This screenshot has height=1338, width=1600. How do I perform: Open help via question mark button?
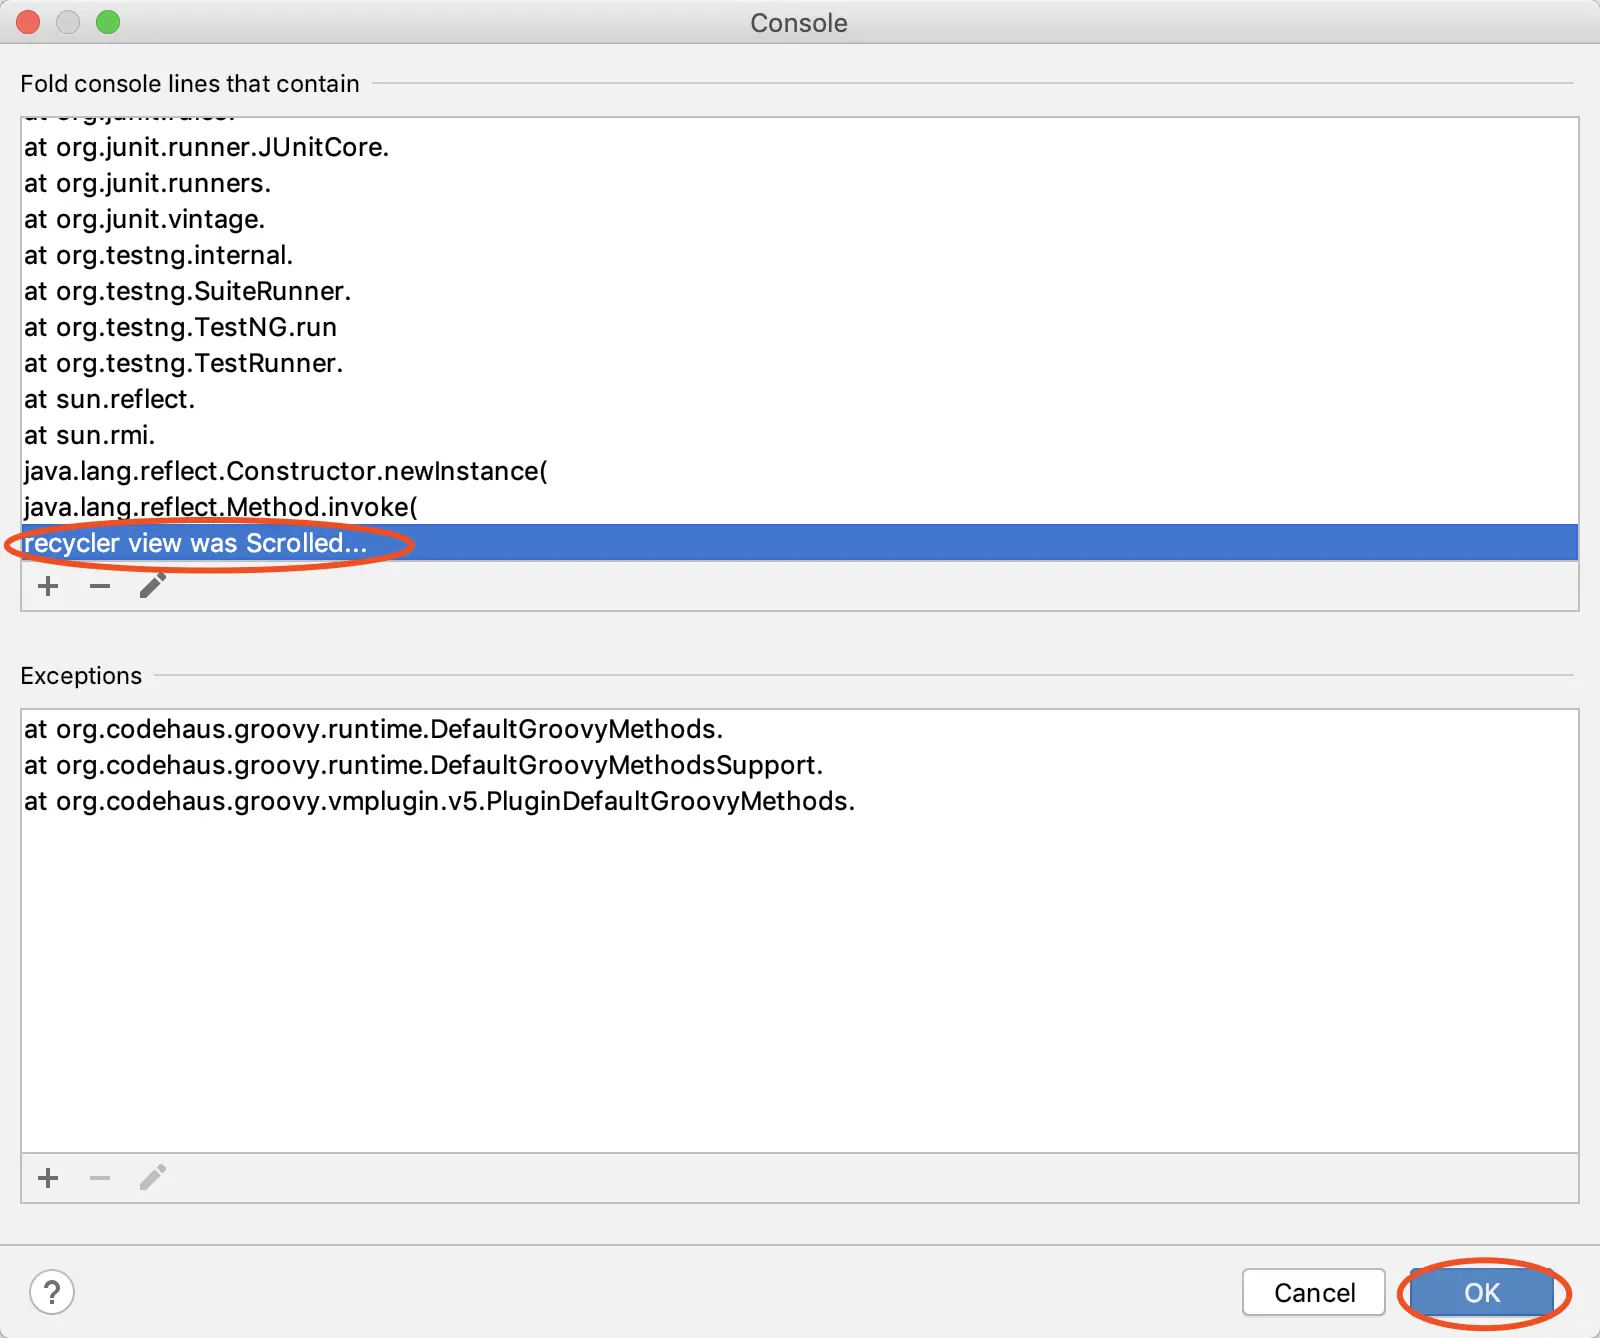52,1292
